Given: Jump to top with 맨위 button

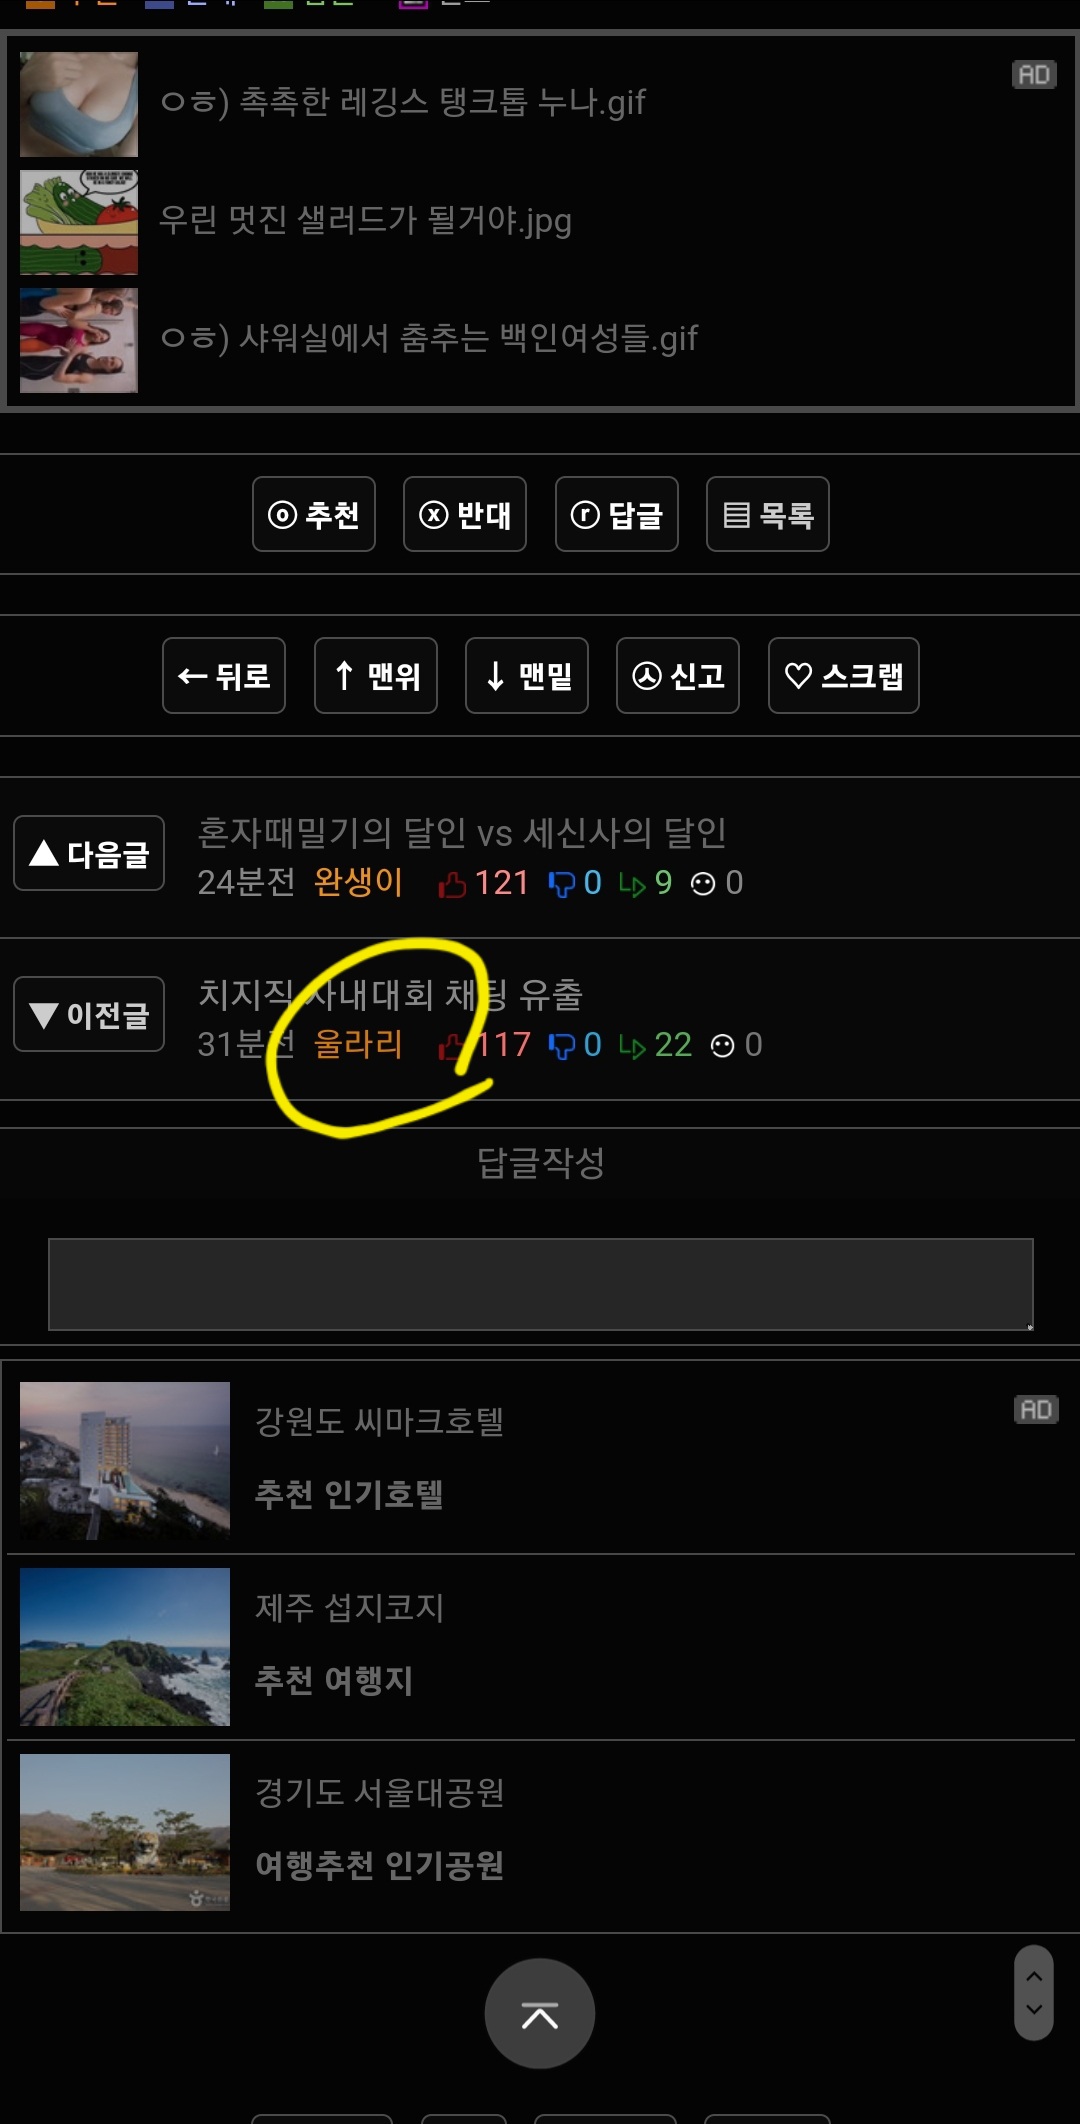Looking at the screenshot, I should click(376, 676).
